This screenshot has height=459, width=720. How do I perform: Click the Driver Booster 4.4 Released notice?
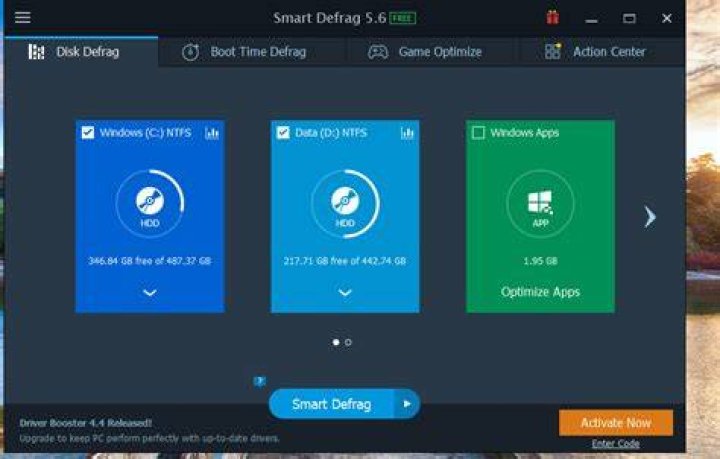pos(85,423)
